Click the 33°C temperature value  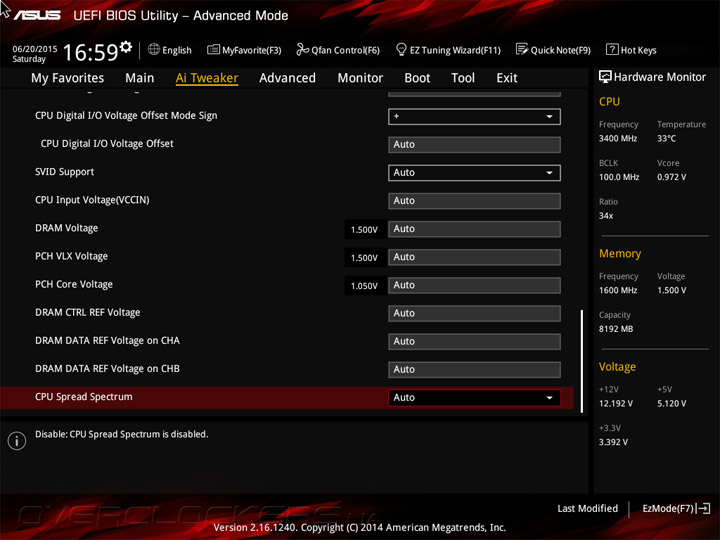666,138
